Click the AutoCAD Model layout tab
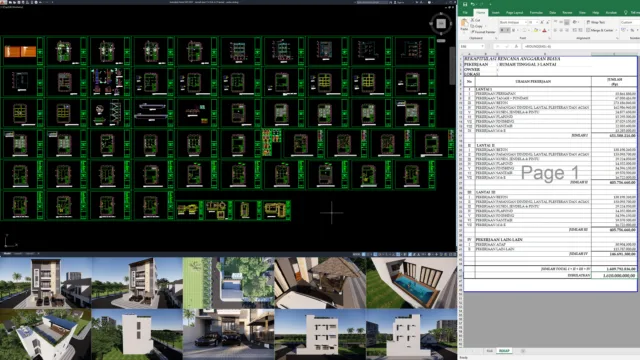 click(7, 254)
